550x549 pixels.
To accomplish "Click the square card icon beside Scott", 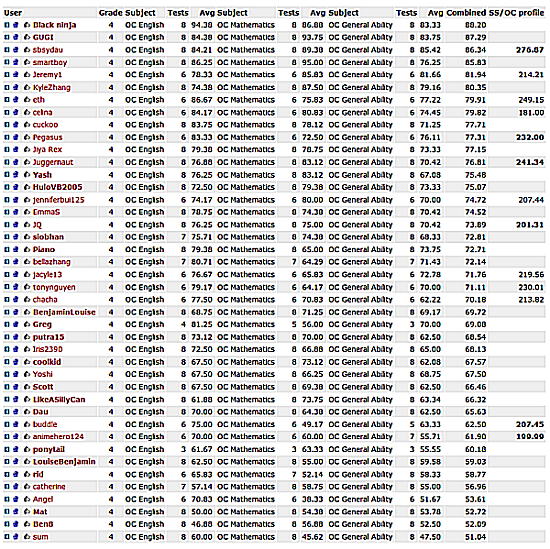I will 7,387.
